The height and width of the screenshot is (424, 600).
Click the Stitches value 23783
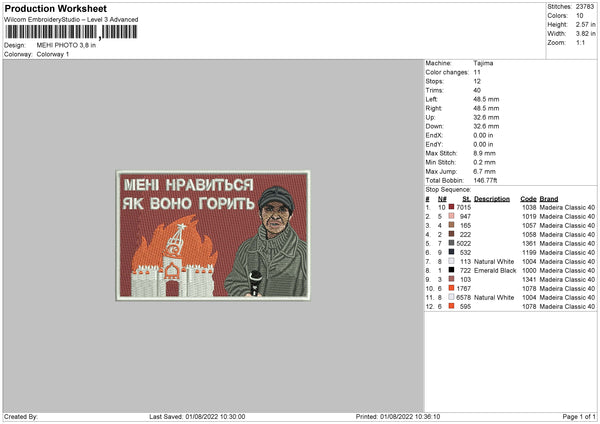585,7
